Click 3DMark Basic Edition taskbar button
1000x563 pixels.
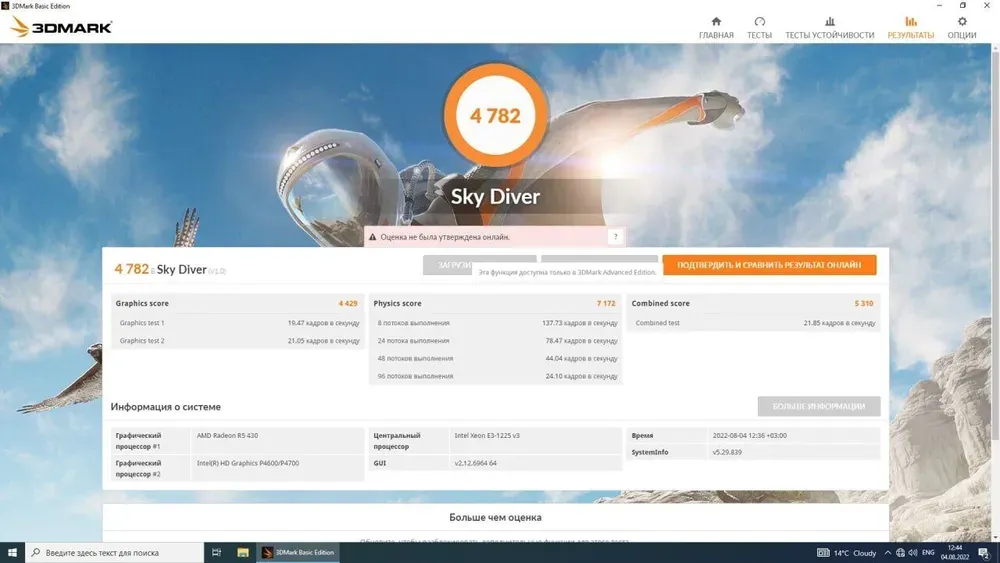point(299,552)
